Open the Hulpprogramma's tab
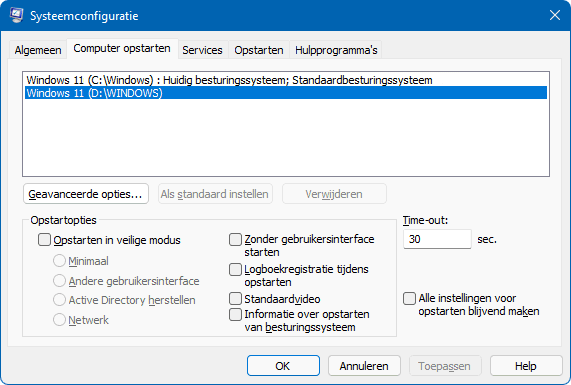The height and width of the screenshot is (385, 571). (x=336, y=50)
